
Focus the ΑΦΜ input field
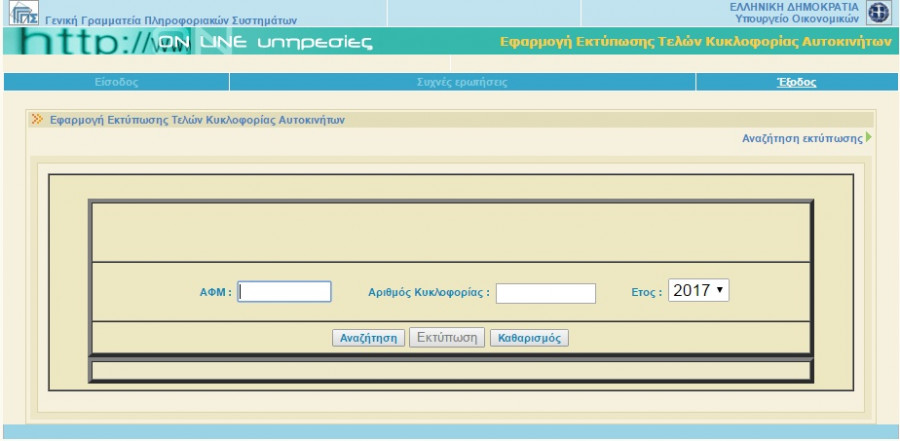point(285,291)
